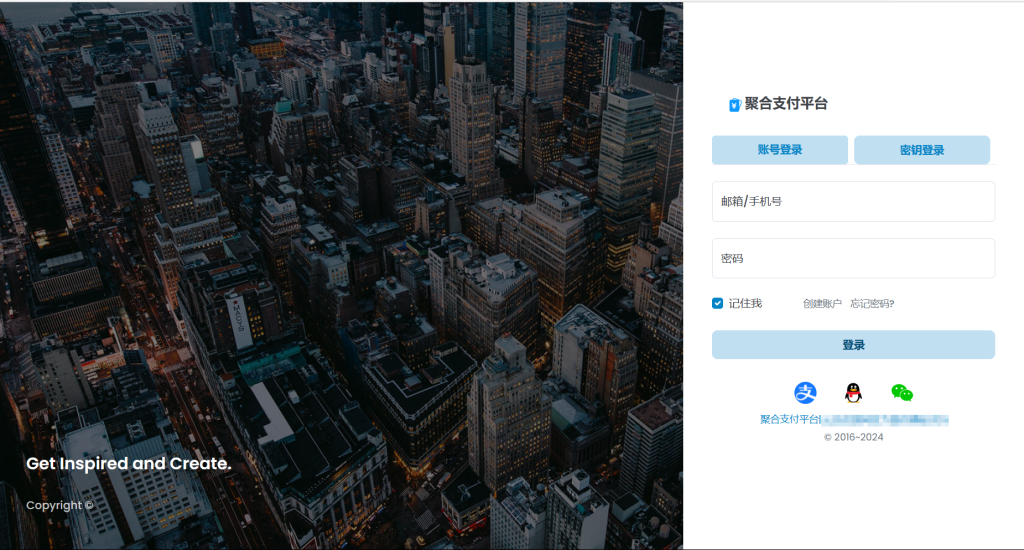Click the 登录 button
1024x550 pixels.
(x=854, y=345)
